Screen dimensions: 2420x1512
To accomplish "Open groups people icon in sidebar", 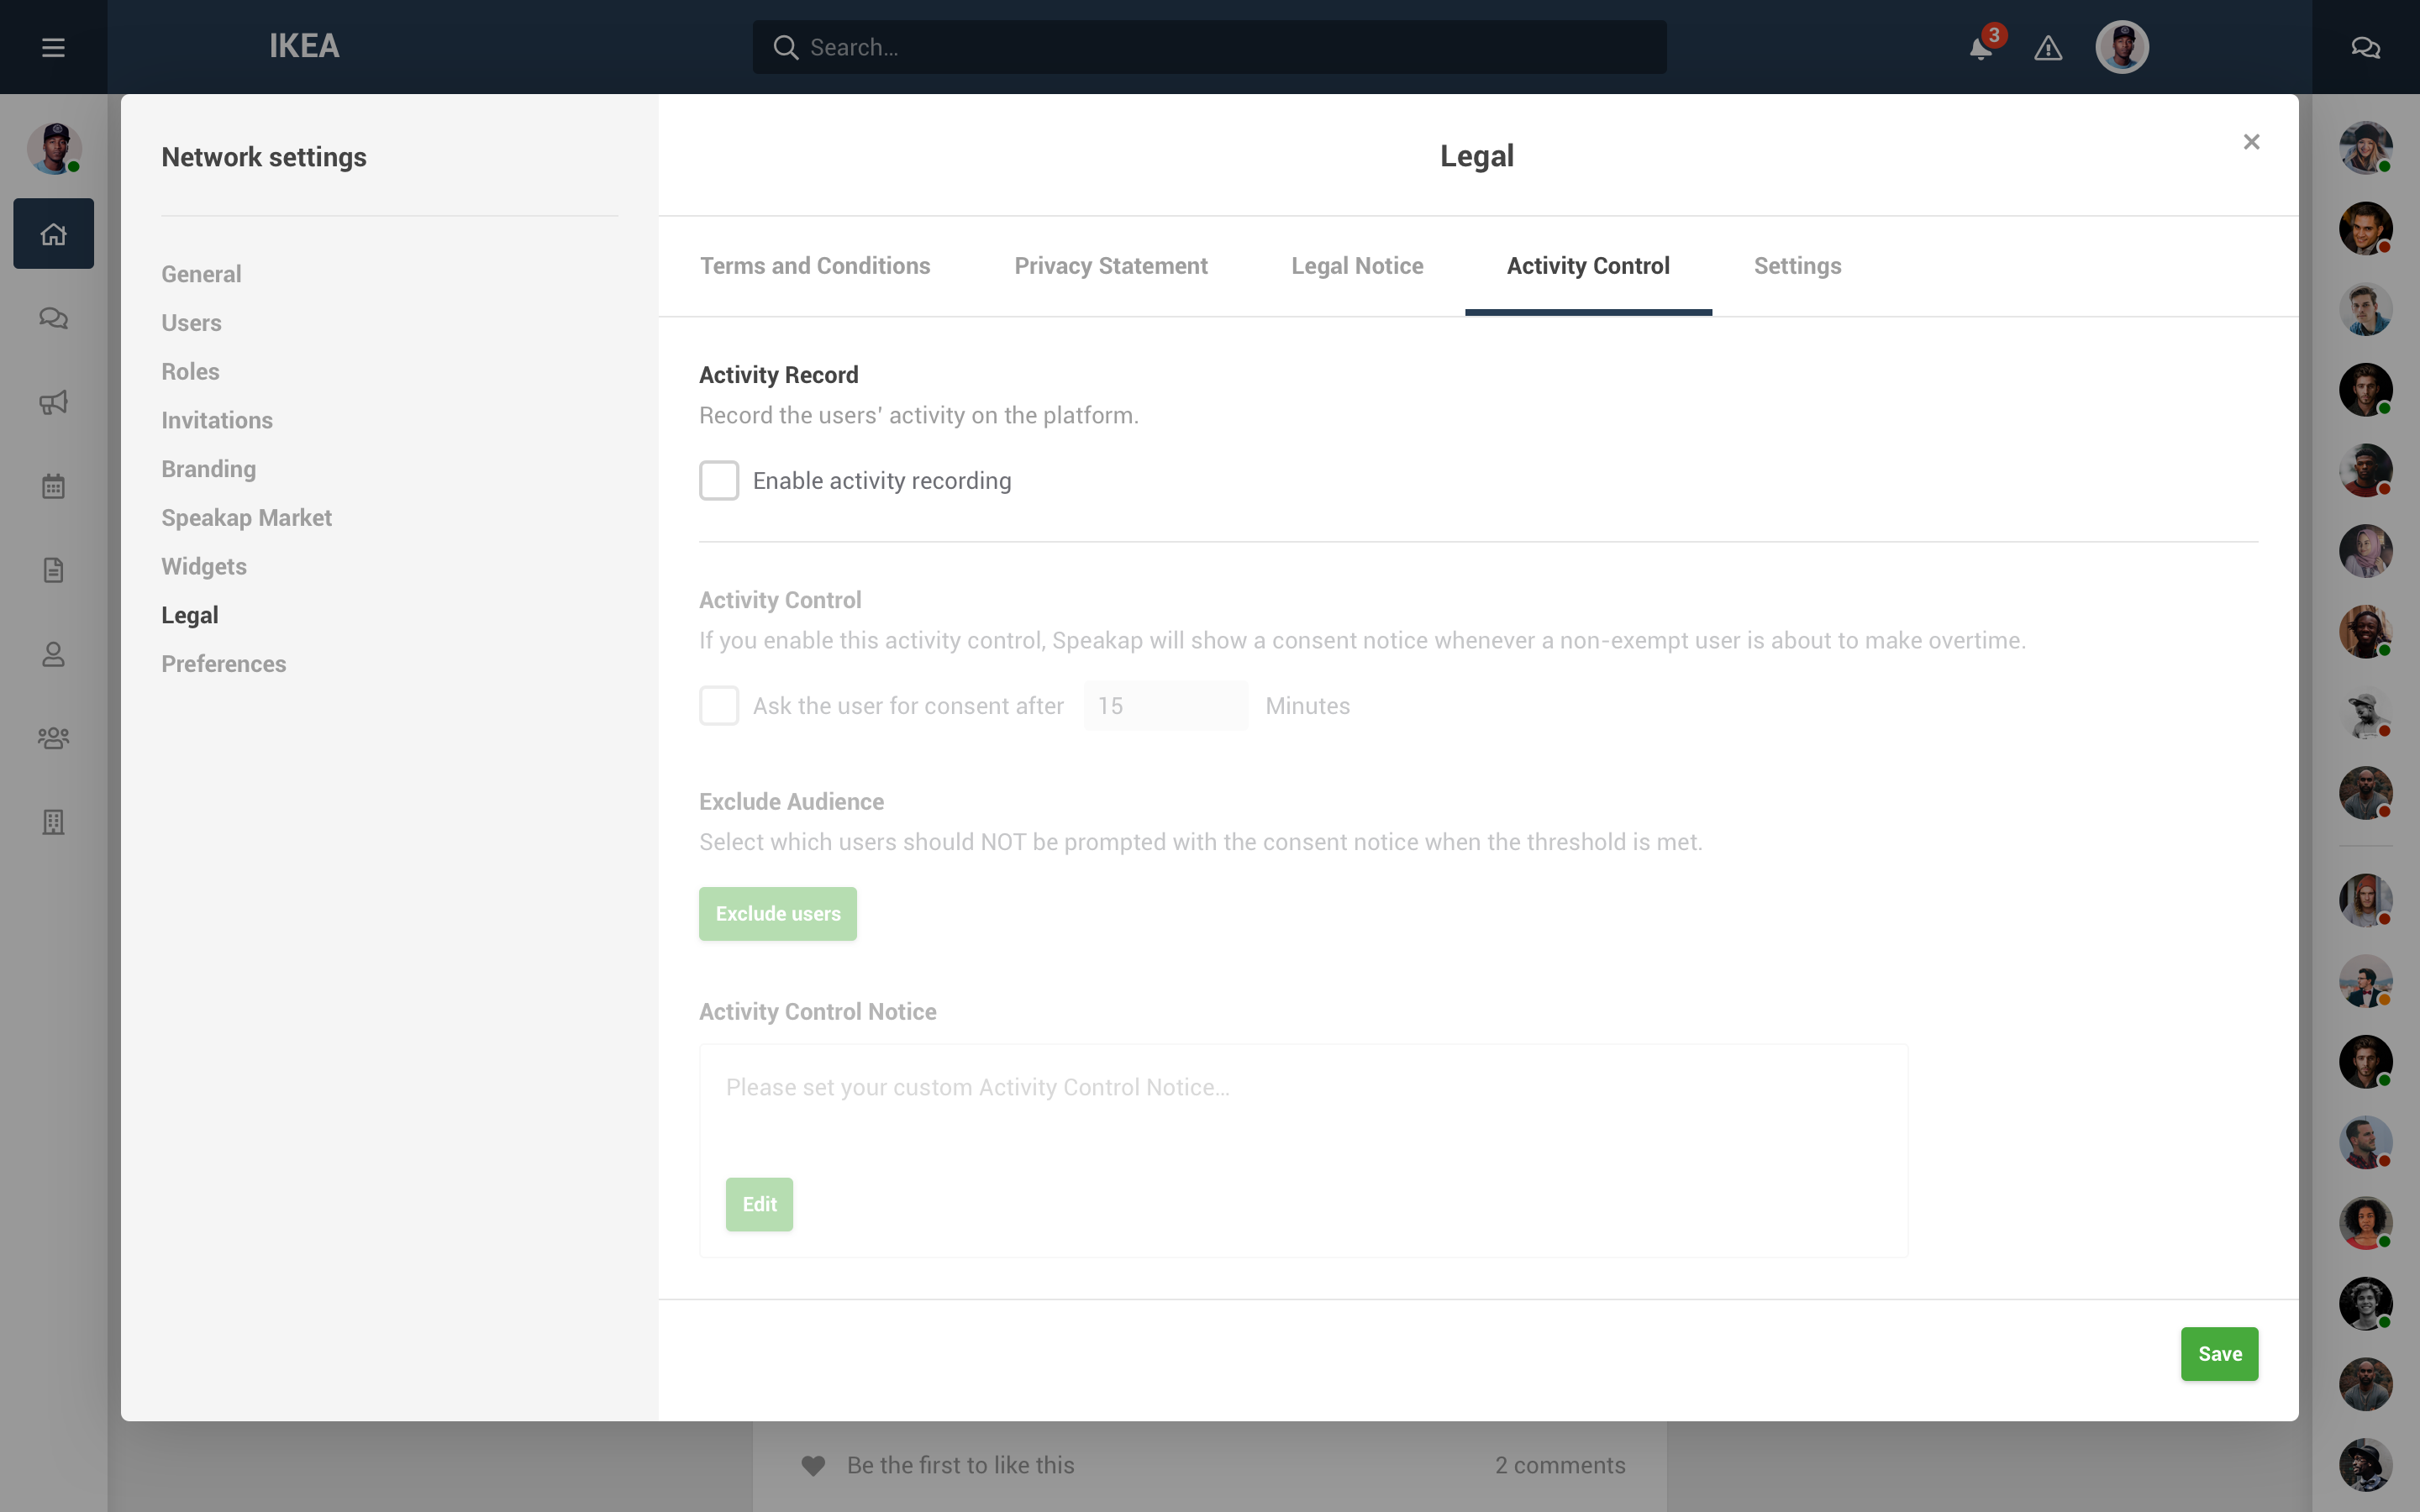I will point(53,738).
